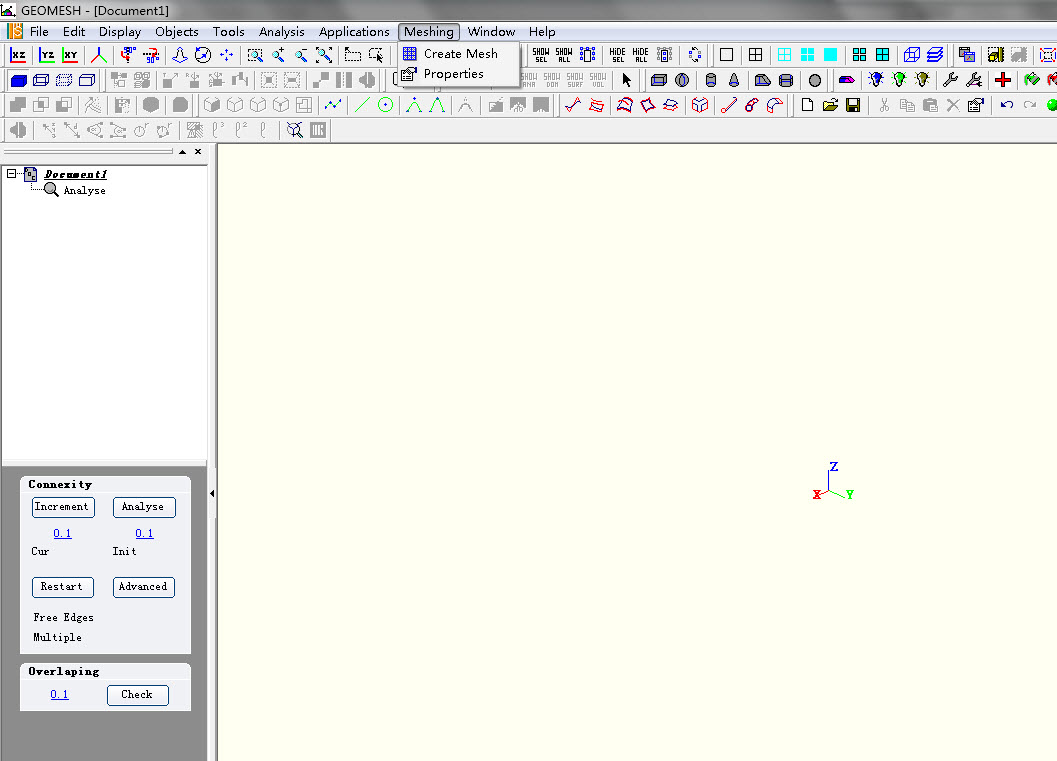The width and height of the screenshot is (1057, 761).
Task: Click the Analyse button in Connexity
Action: (x=144, y=507)
